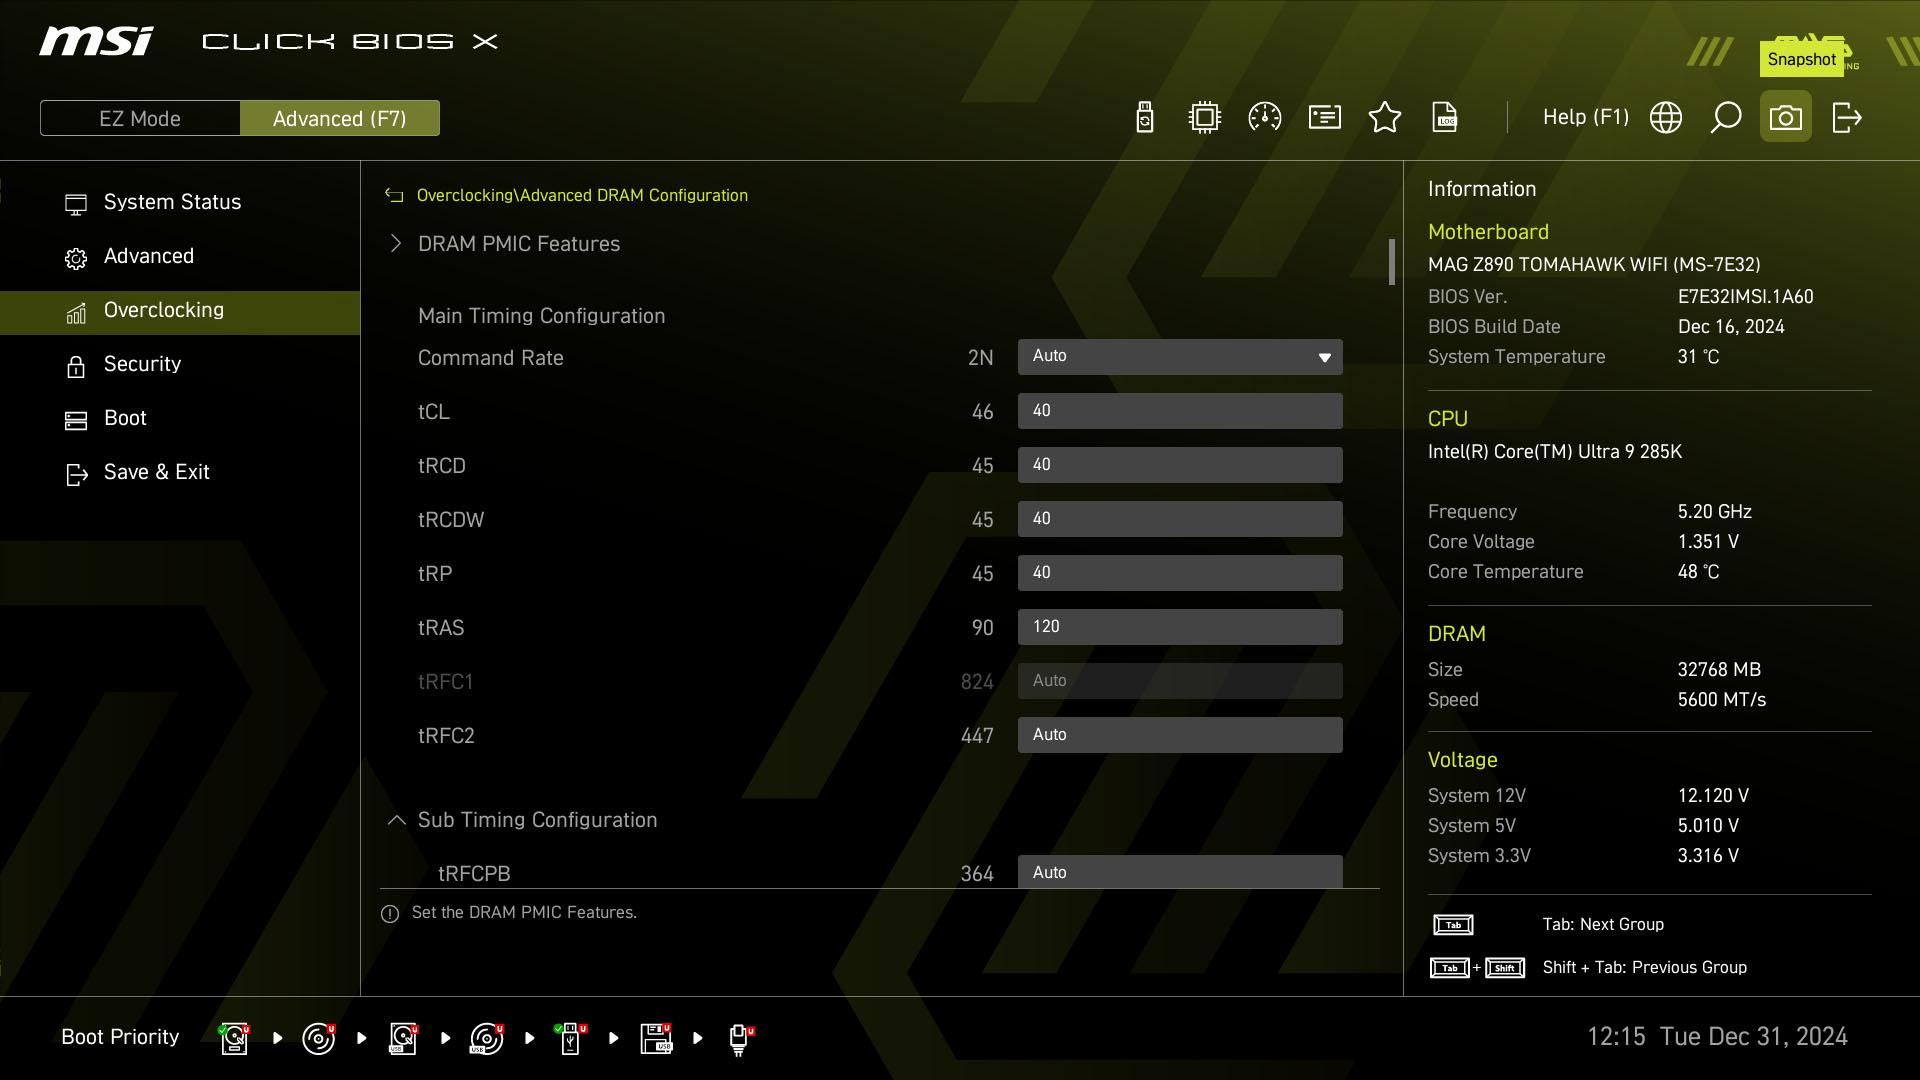
Task: Open the USB BIOS flash utility icon
Action: tap(1145, 118)
